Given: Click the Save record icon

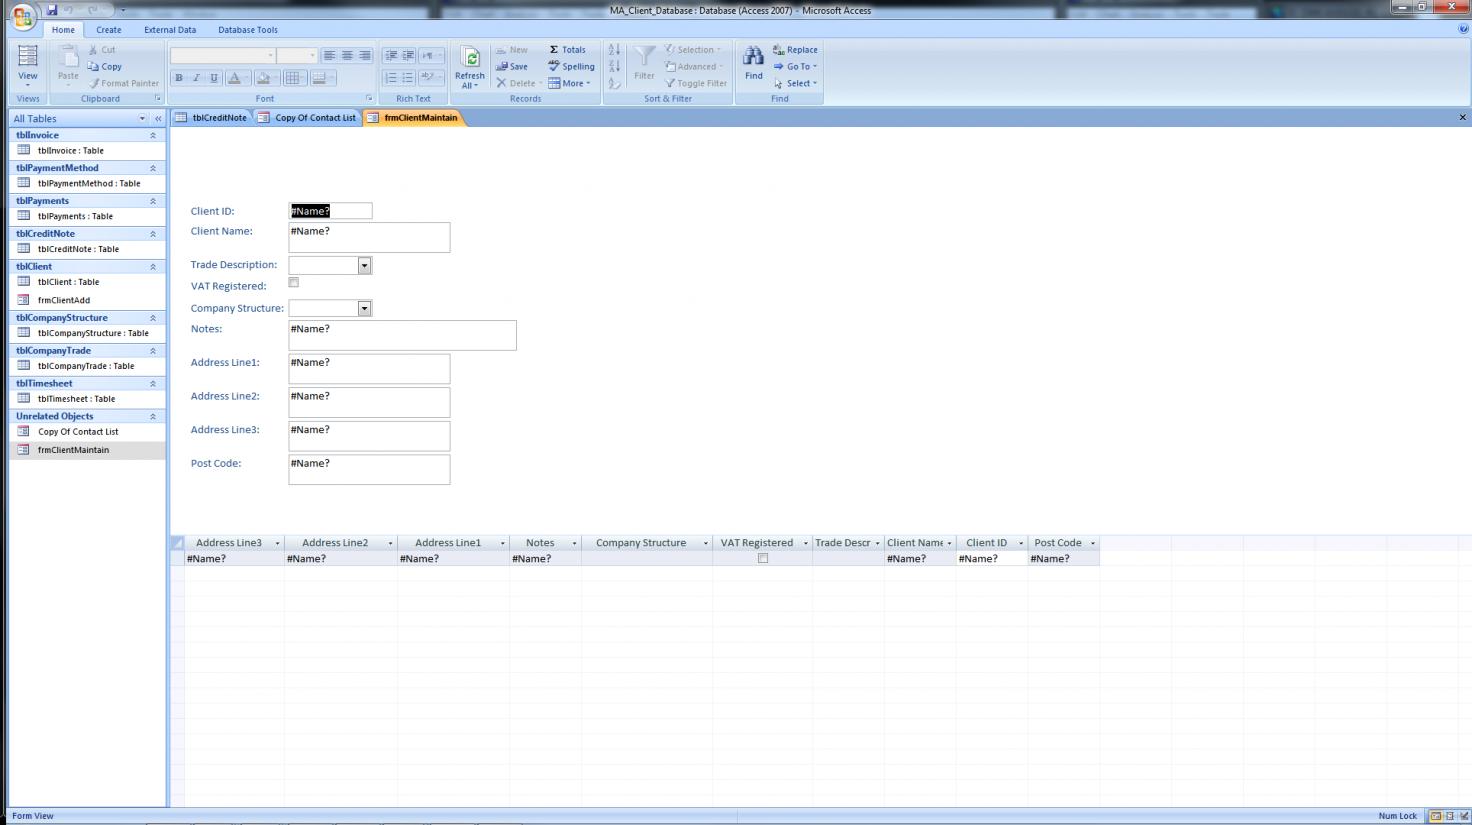Looking at the screenshot, I should [x=502, y=66].
